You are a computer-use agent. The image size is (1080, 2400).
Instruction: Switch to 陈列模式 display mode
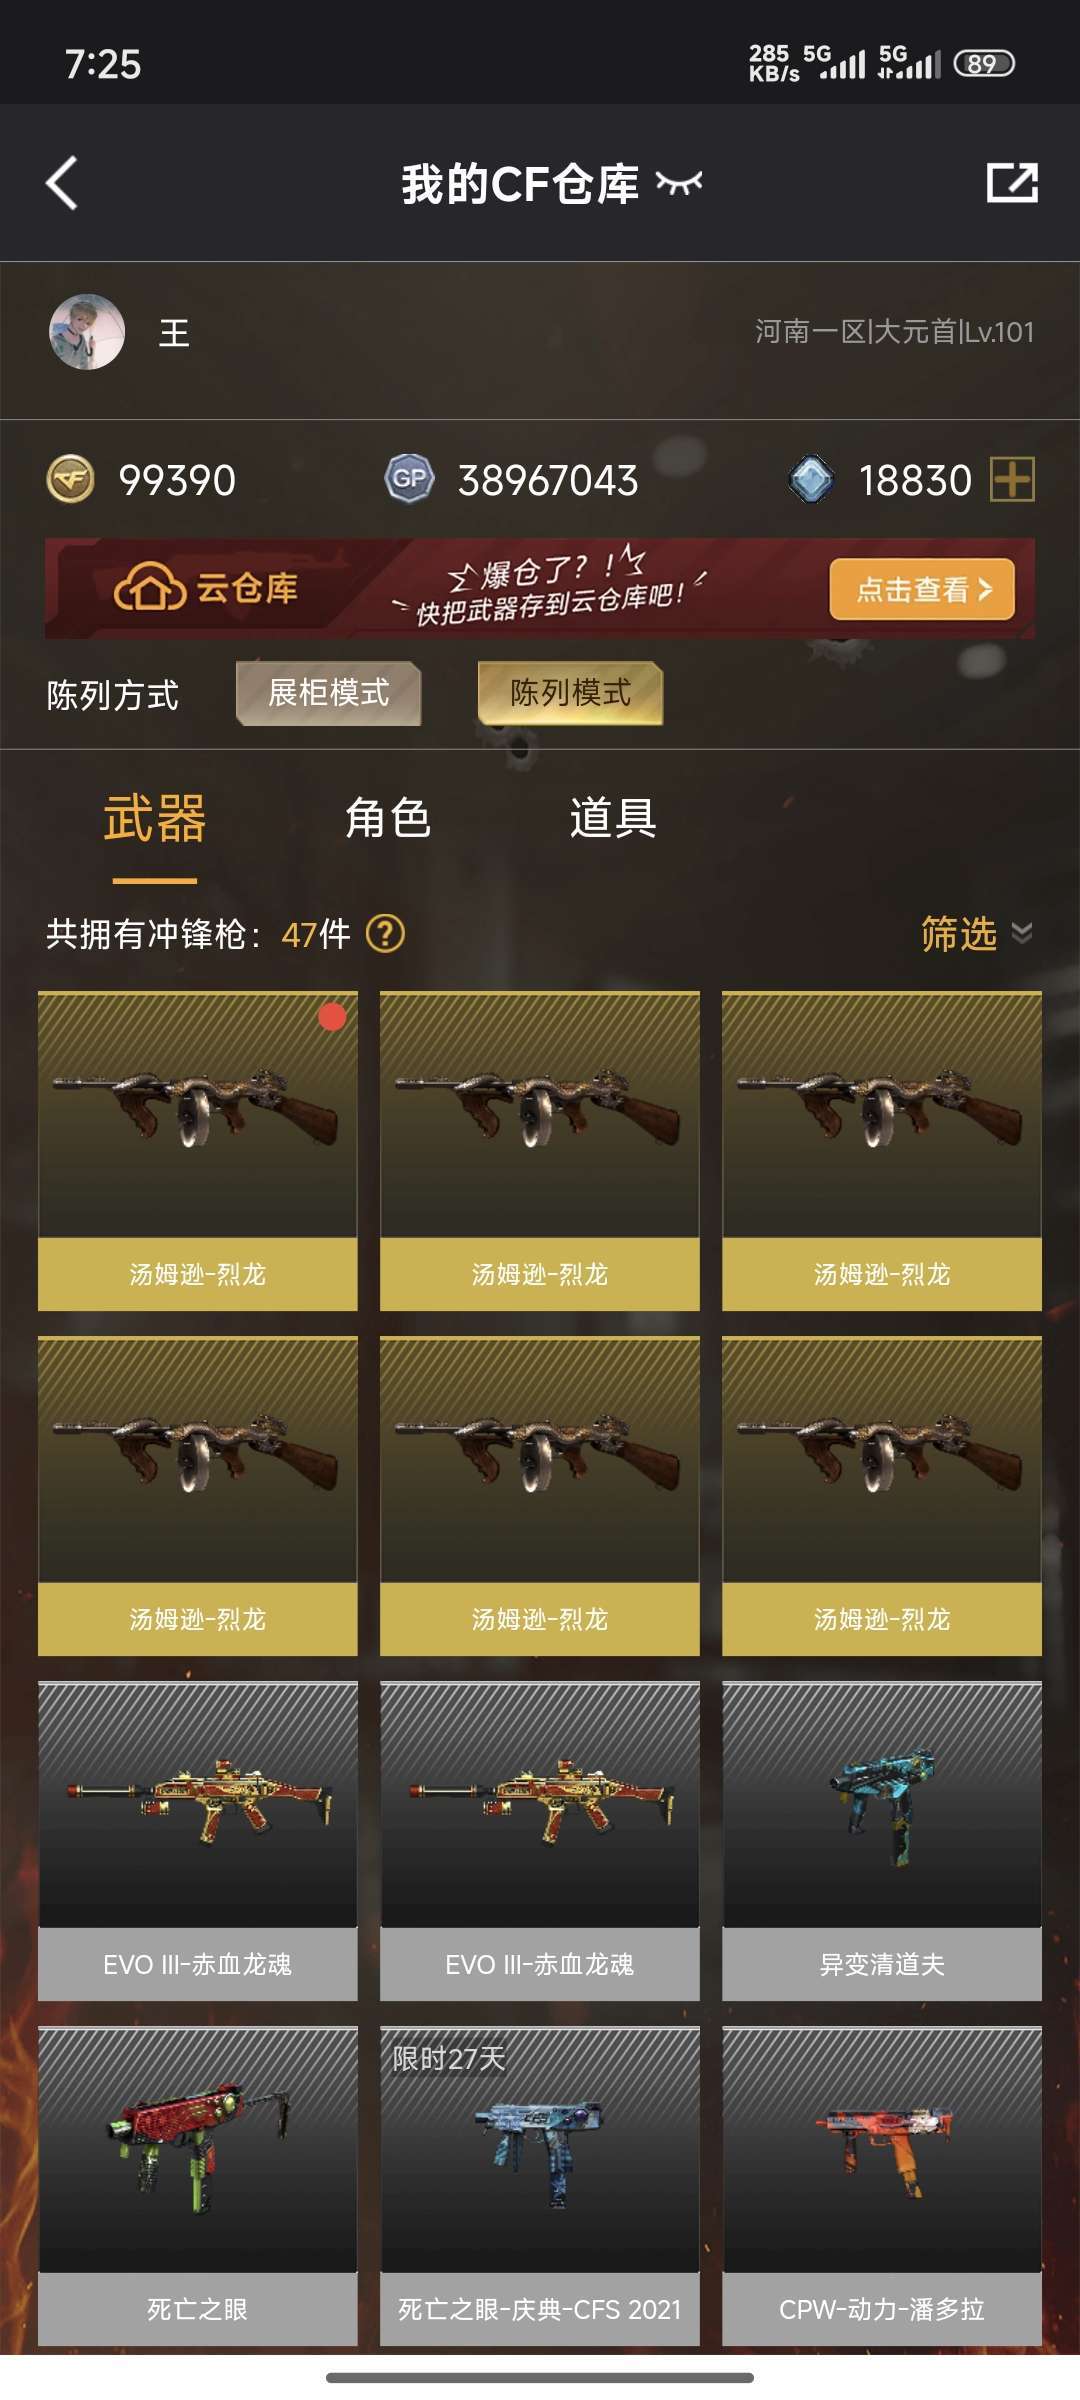(x=571, y=693)
